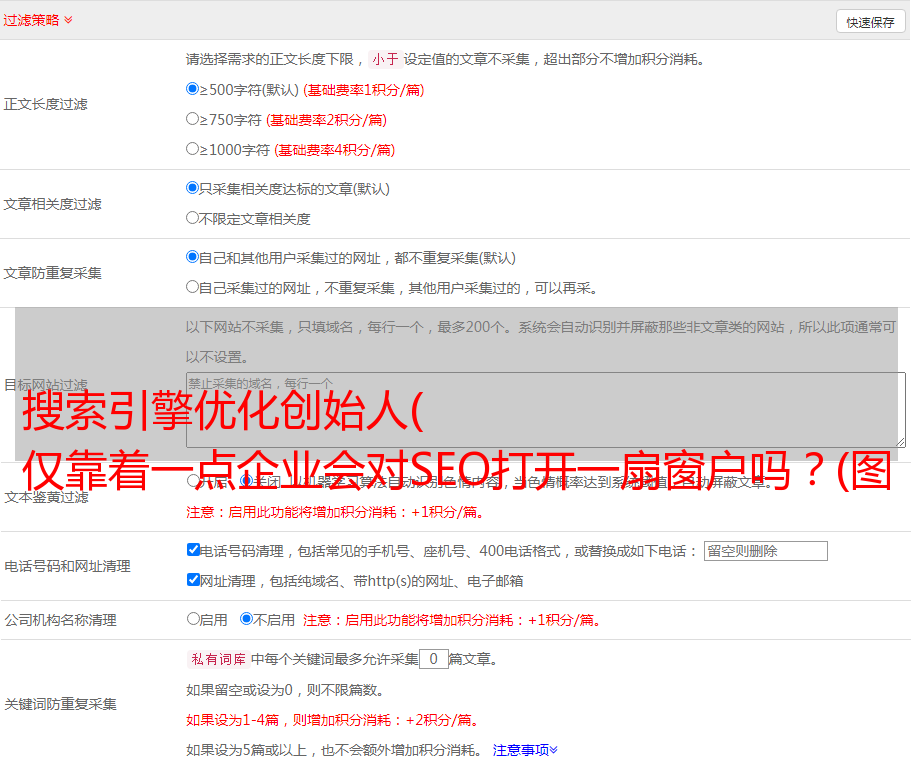Click the 基础费率1积分/篇 red note
Image resolution: width=912 pixels, height=768 pixels.
click(364, 90)
